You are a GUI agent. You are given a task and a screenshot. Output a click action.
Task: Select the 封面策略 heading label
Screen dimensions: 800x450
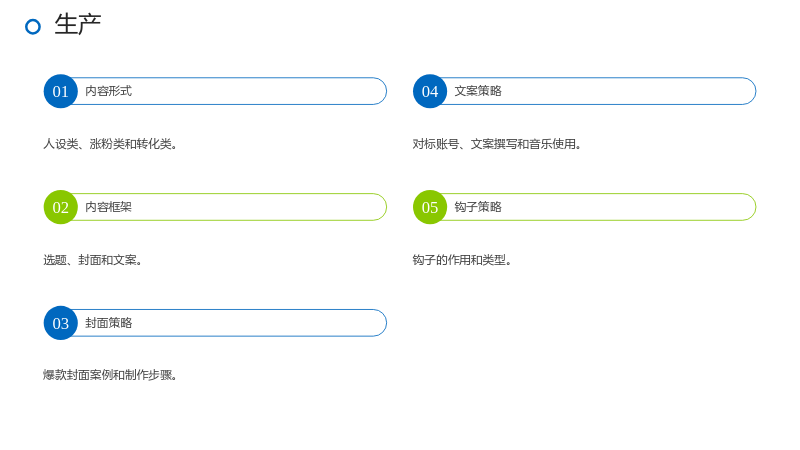(x=108, y=322)
